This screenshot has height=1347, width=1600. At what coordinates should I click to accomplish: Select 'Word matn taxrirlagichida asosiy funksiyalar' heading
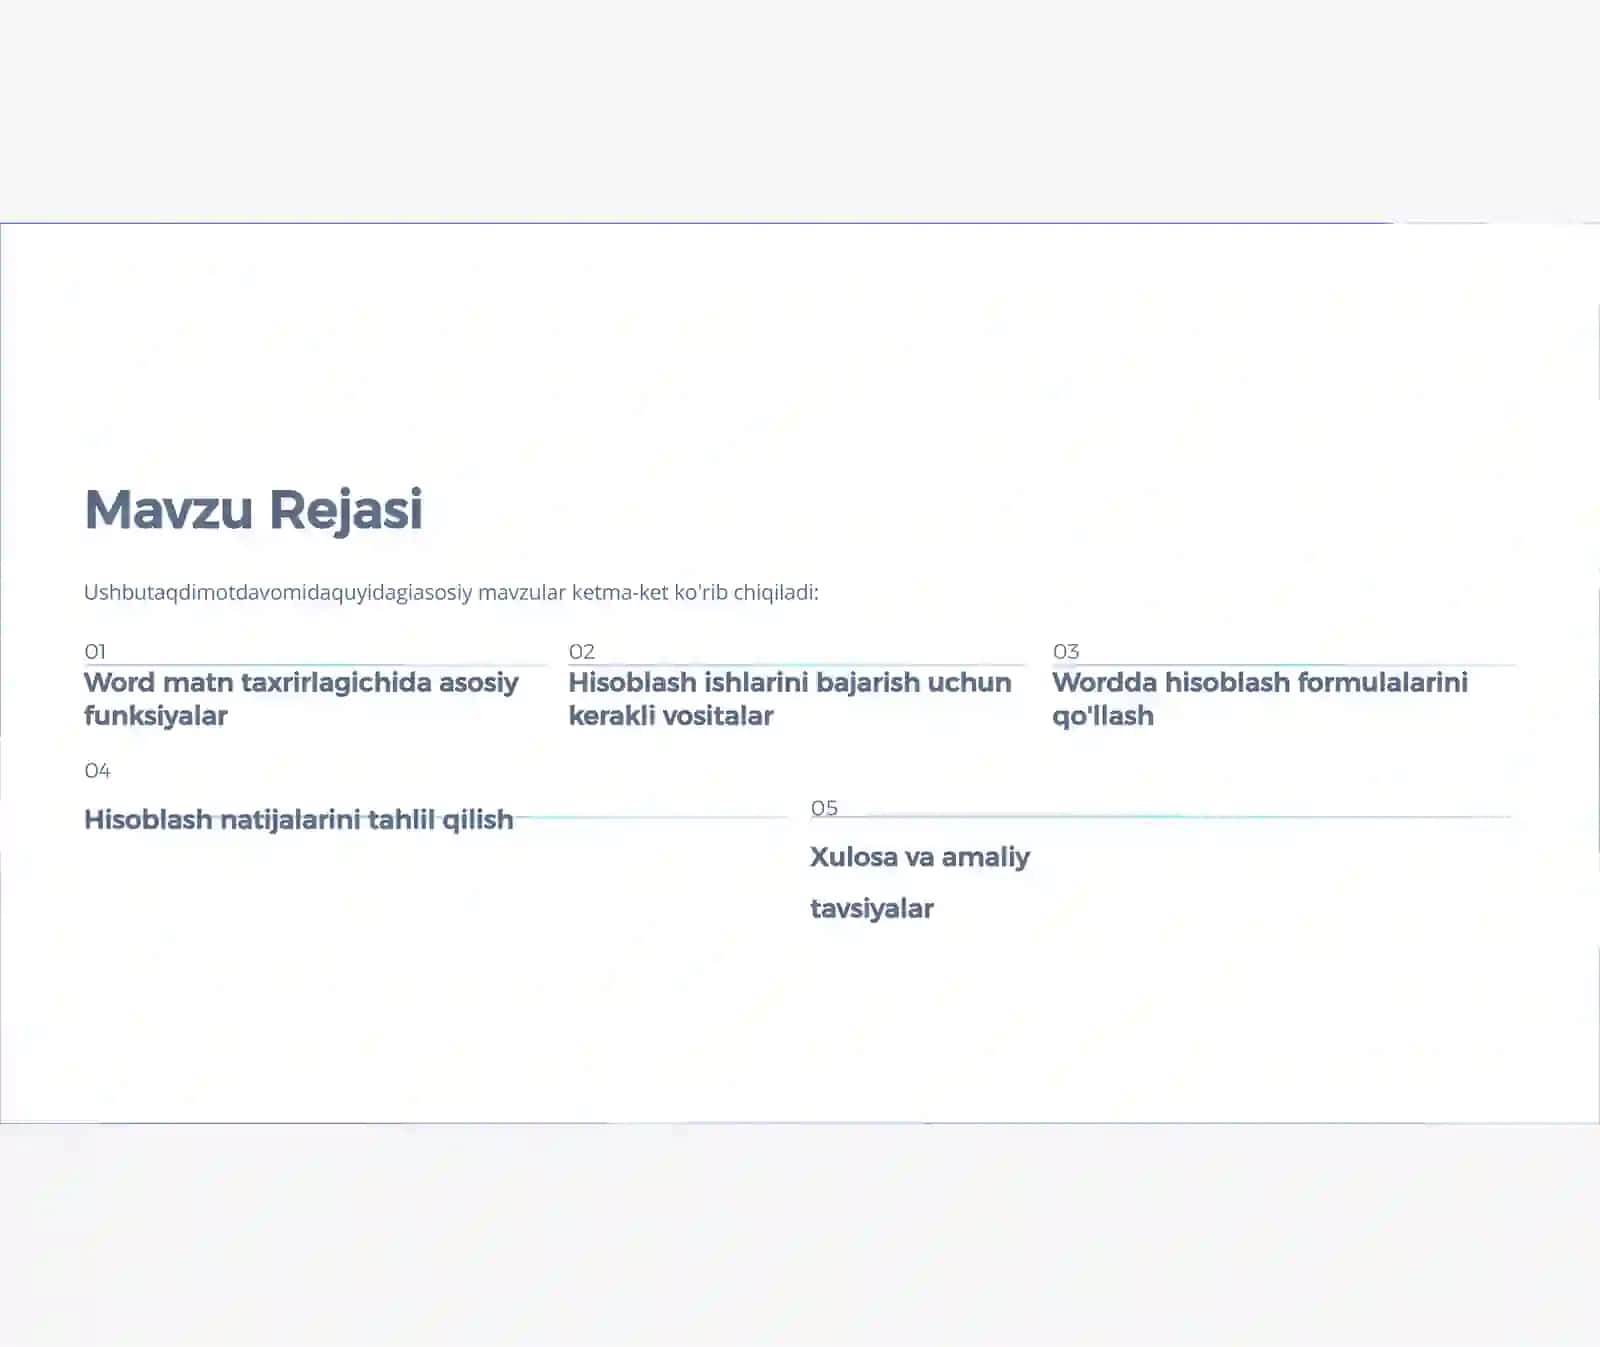point(301,699)
